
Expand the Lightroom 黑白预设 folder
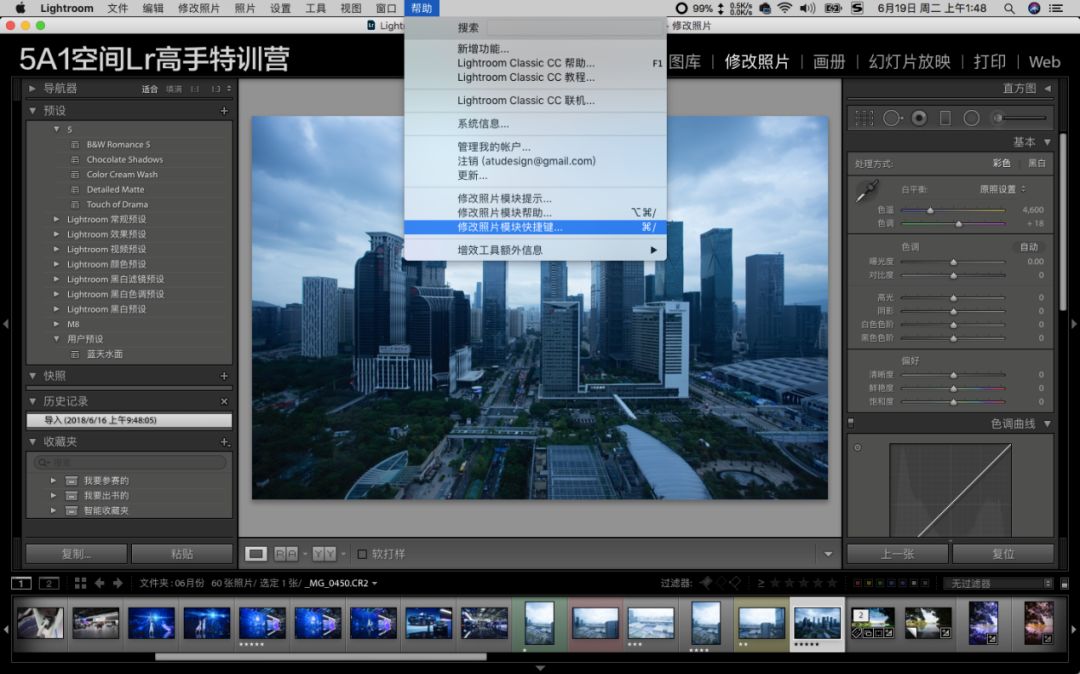point(56,309)
